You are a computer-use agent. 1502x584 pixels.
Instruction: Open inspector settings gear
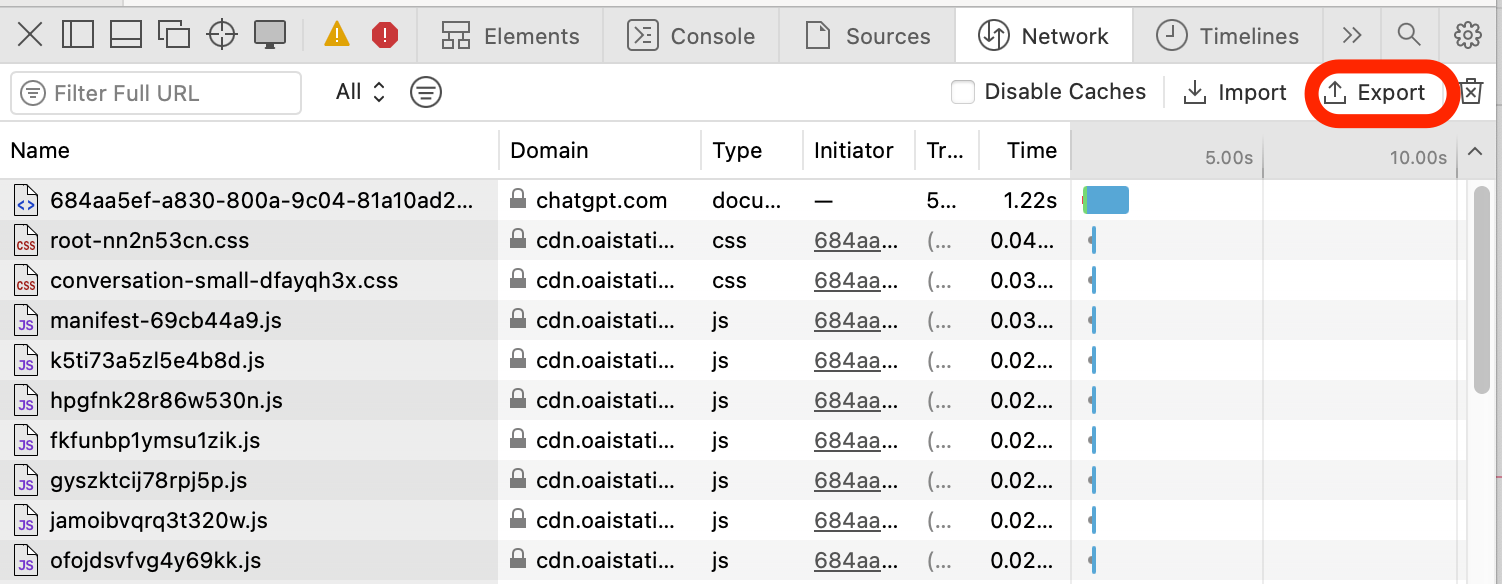(x=1467, y=35)
